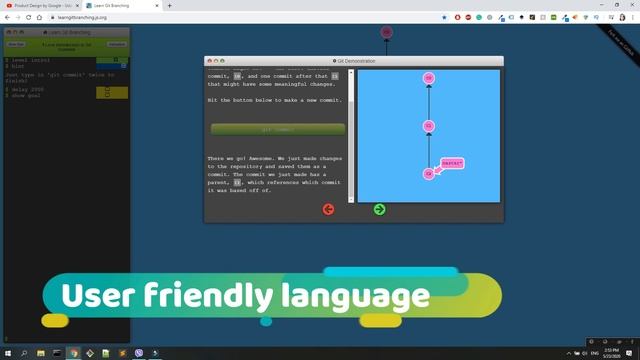Close the Learn Git Branching tab
Viewport: 640px width, 360px height.
[x=157, y=6]
